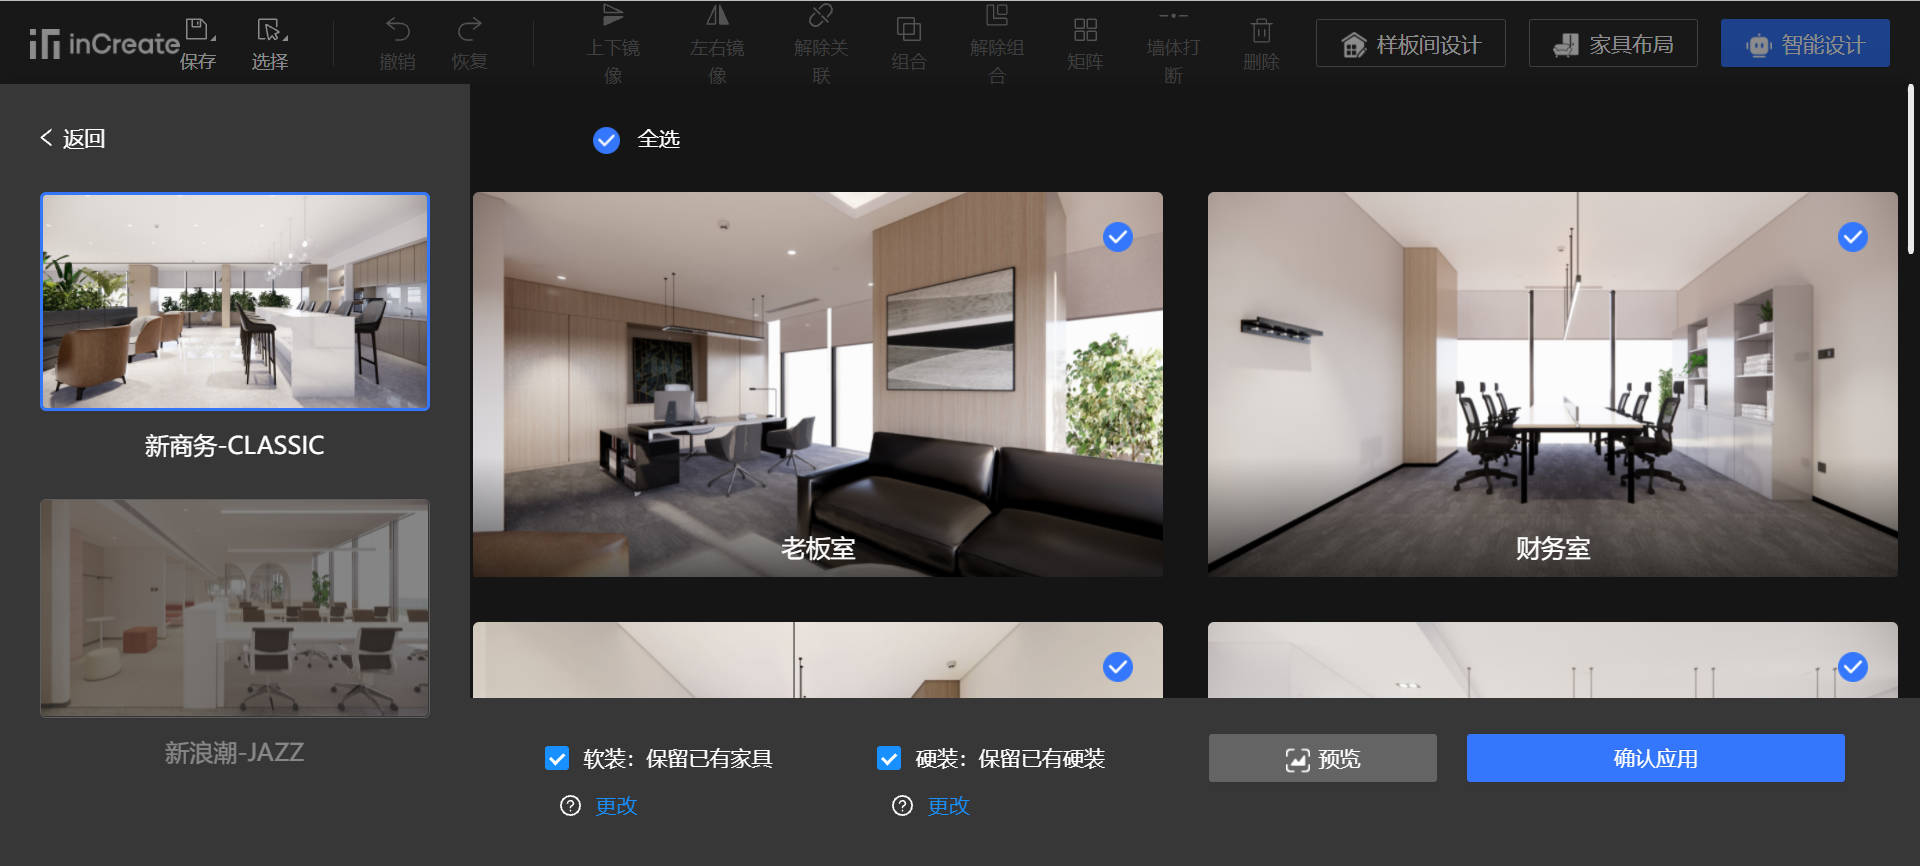This screenshot has width=1920, height=866.
Task: Click the Group (组合) icon
Action: click(x=909, y=29)
